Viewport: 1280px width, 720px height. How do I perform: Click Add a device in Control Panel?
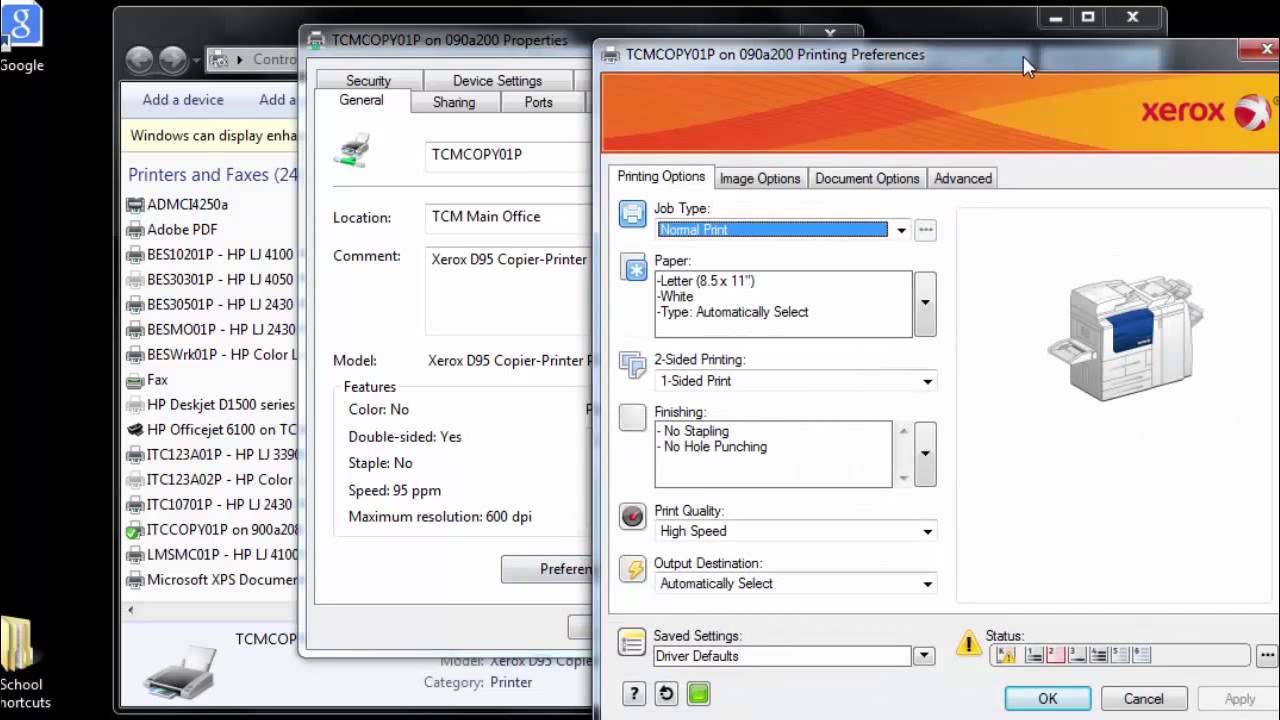tap(183, 99)
